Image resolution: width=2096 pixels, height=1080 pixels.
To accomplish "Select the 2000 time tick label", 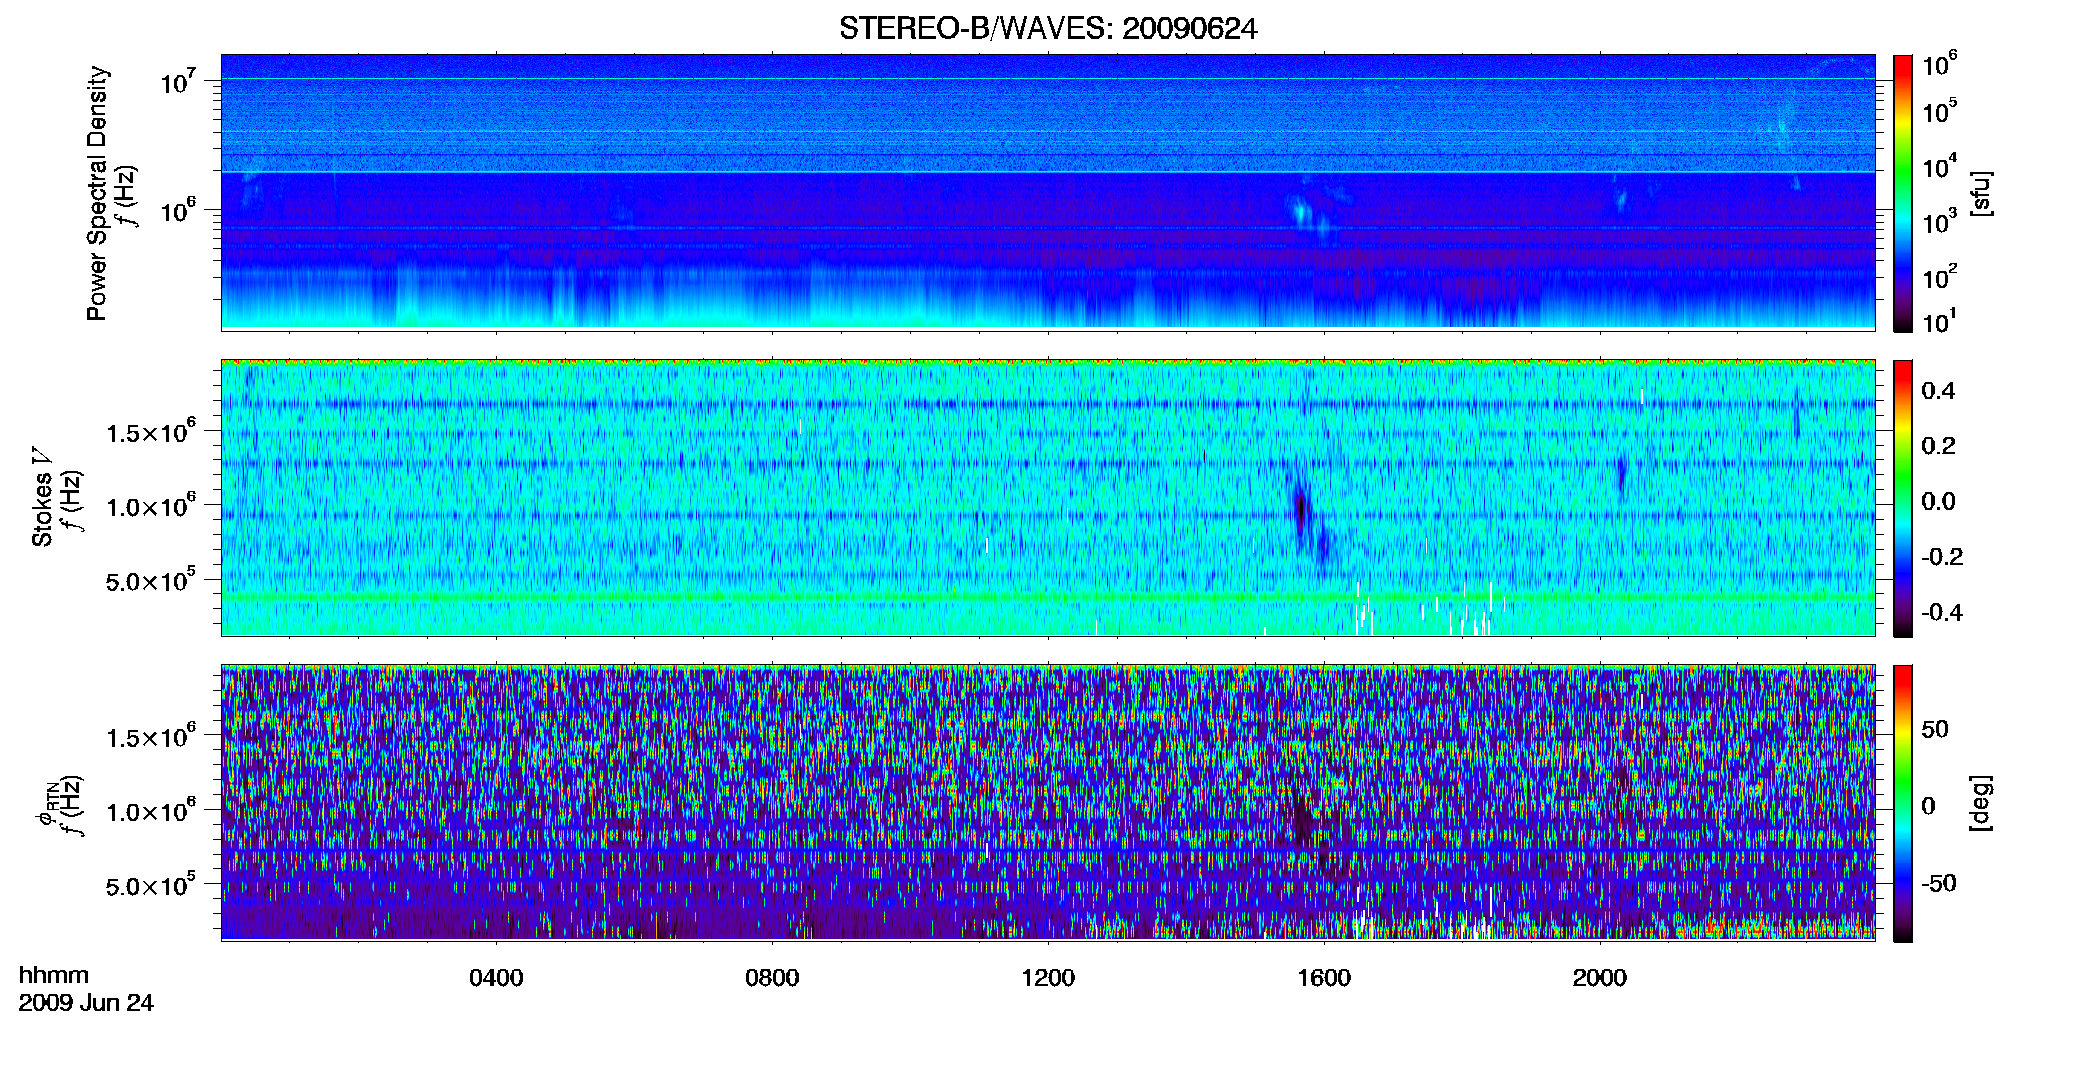I will [x=1600, y=977].
